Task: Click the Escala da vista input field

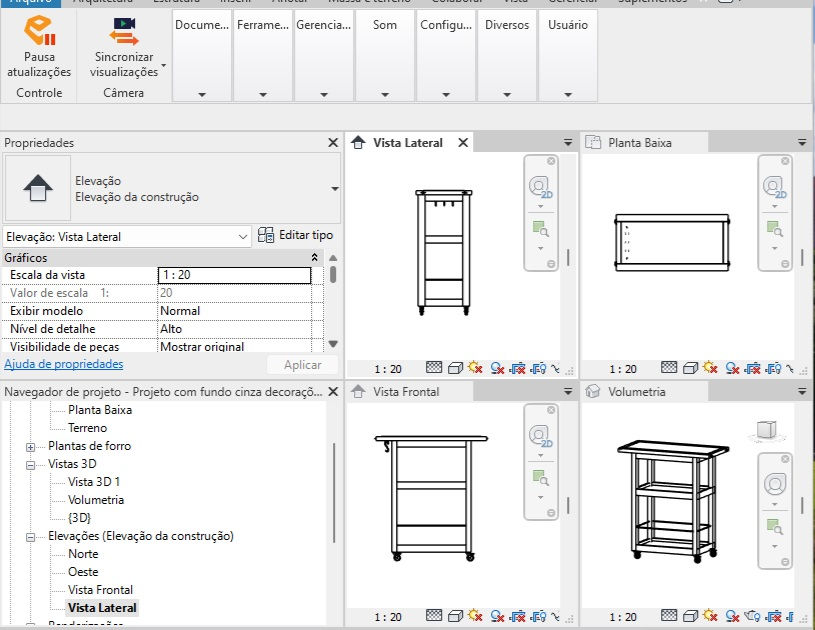Action: tap(234, 275)
